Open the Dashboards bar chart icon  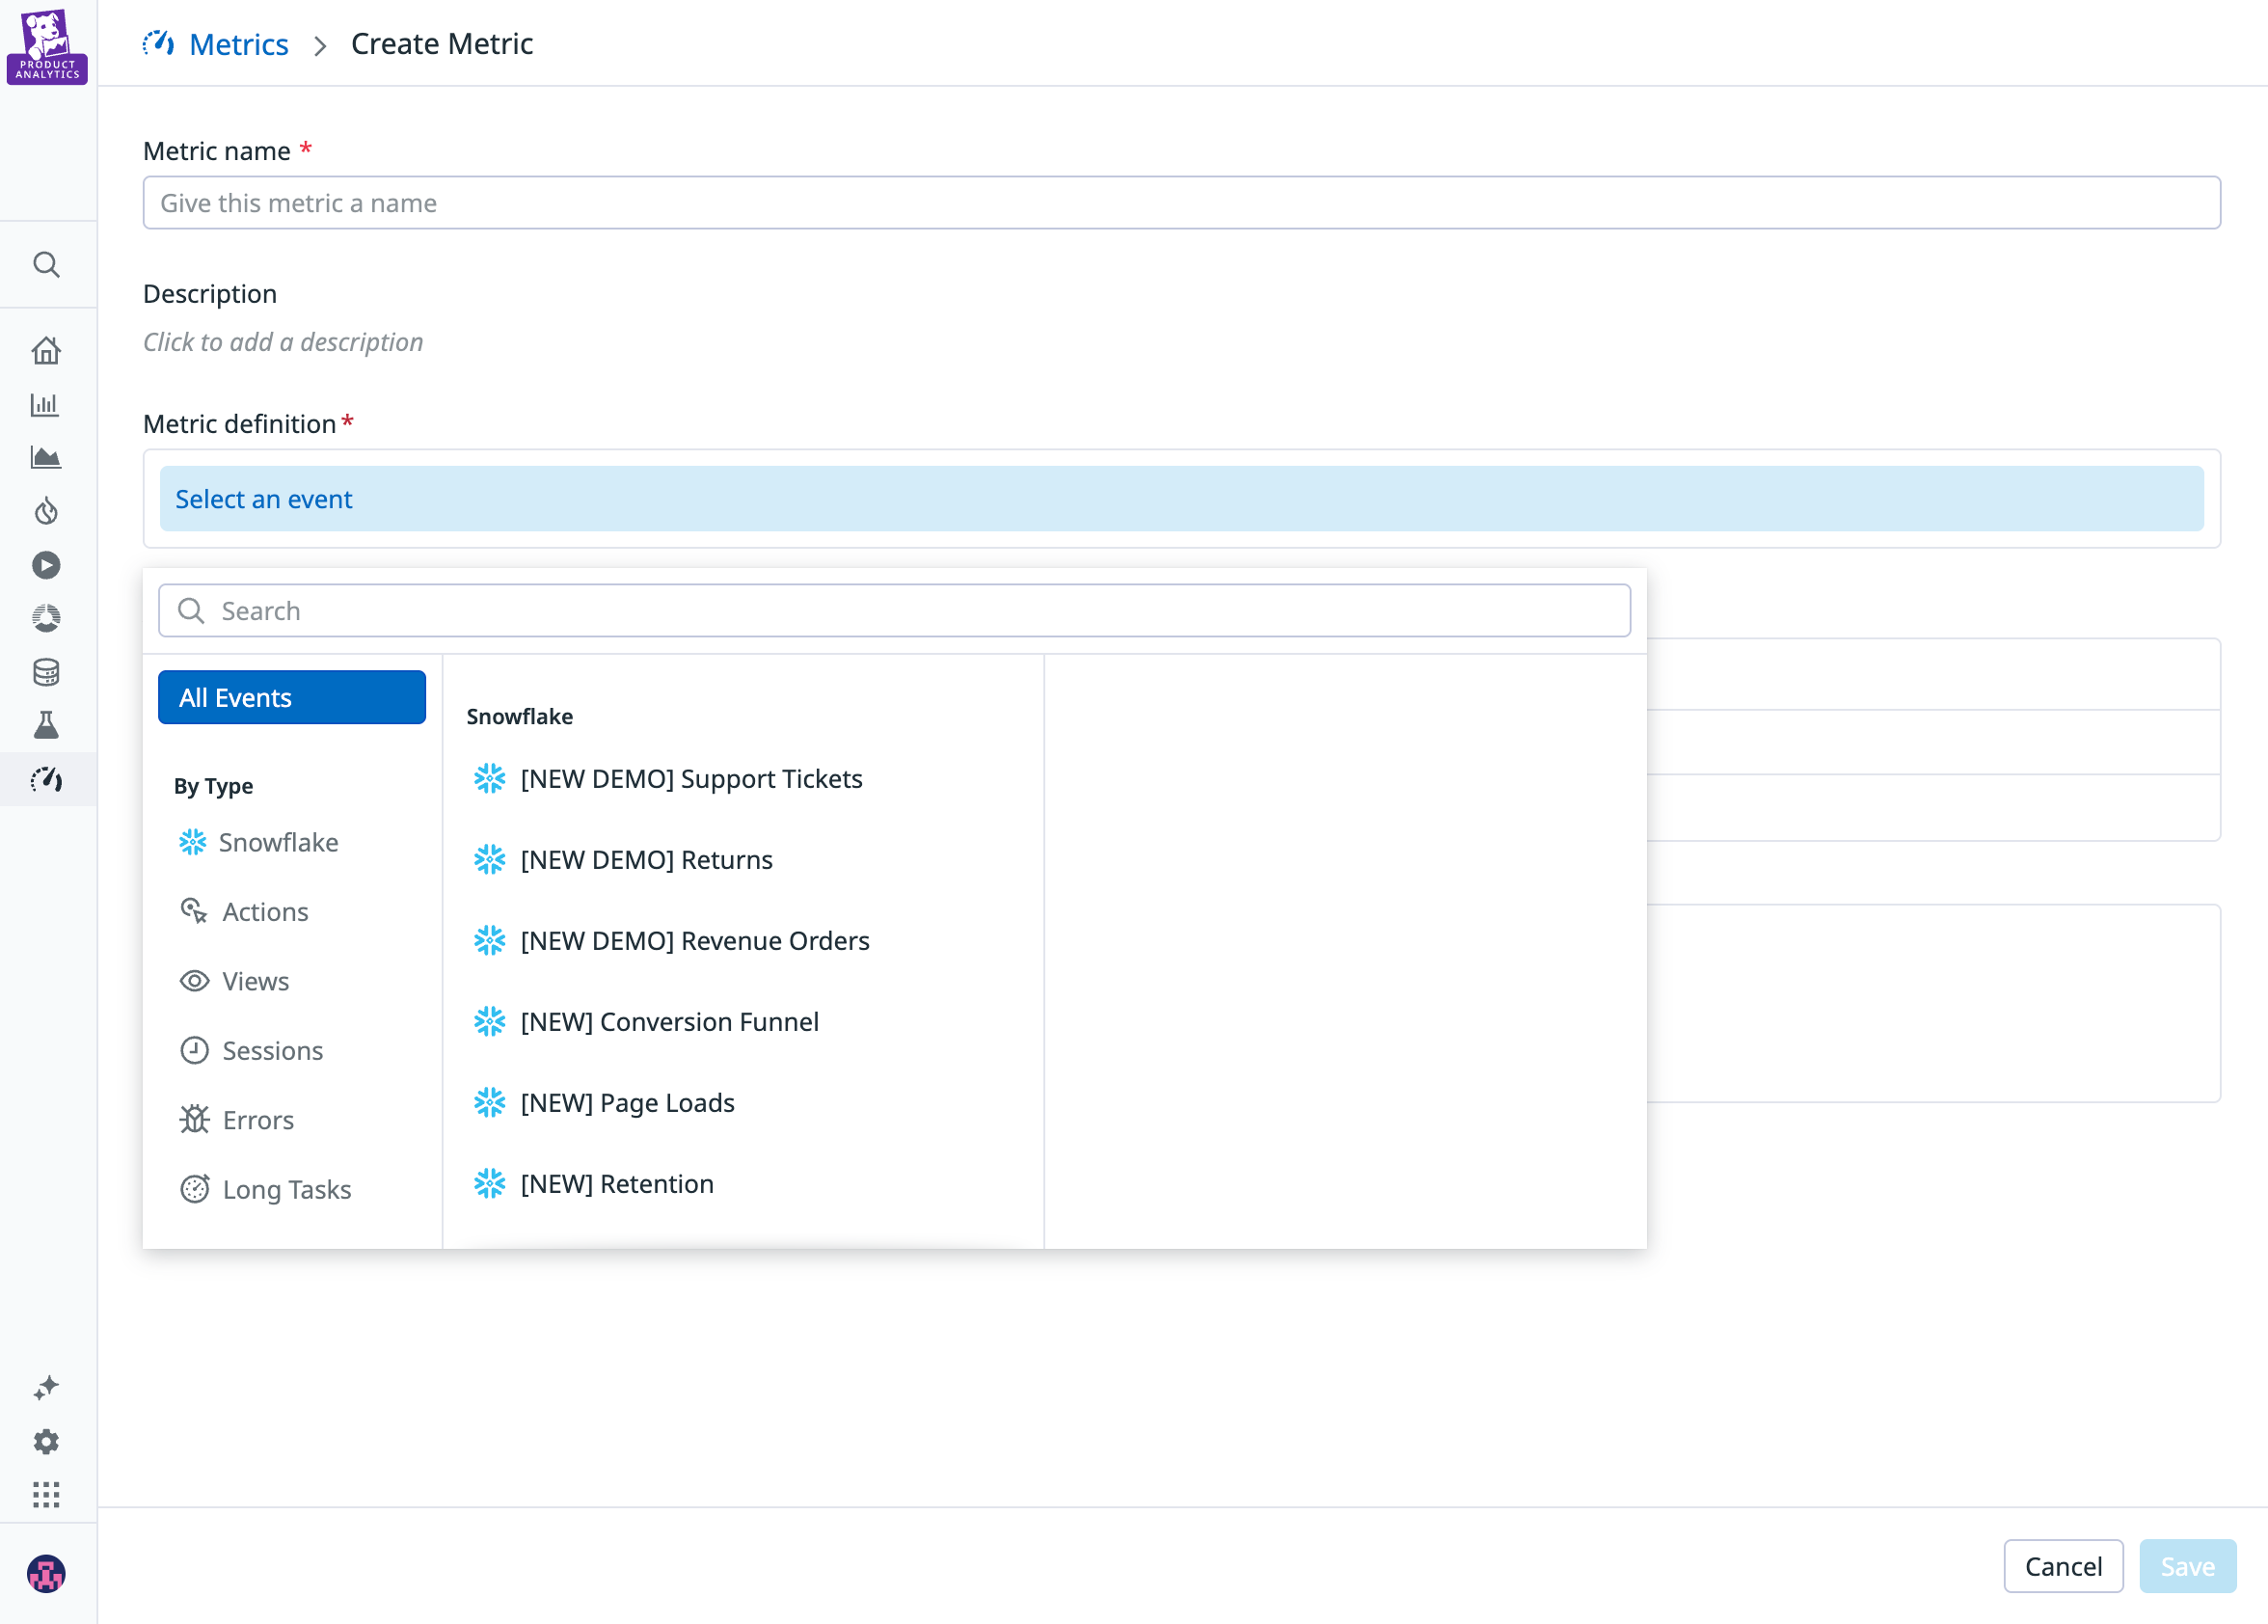[47, 404]
